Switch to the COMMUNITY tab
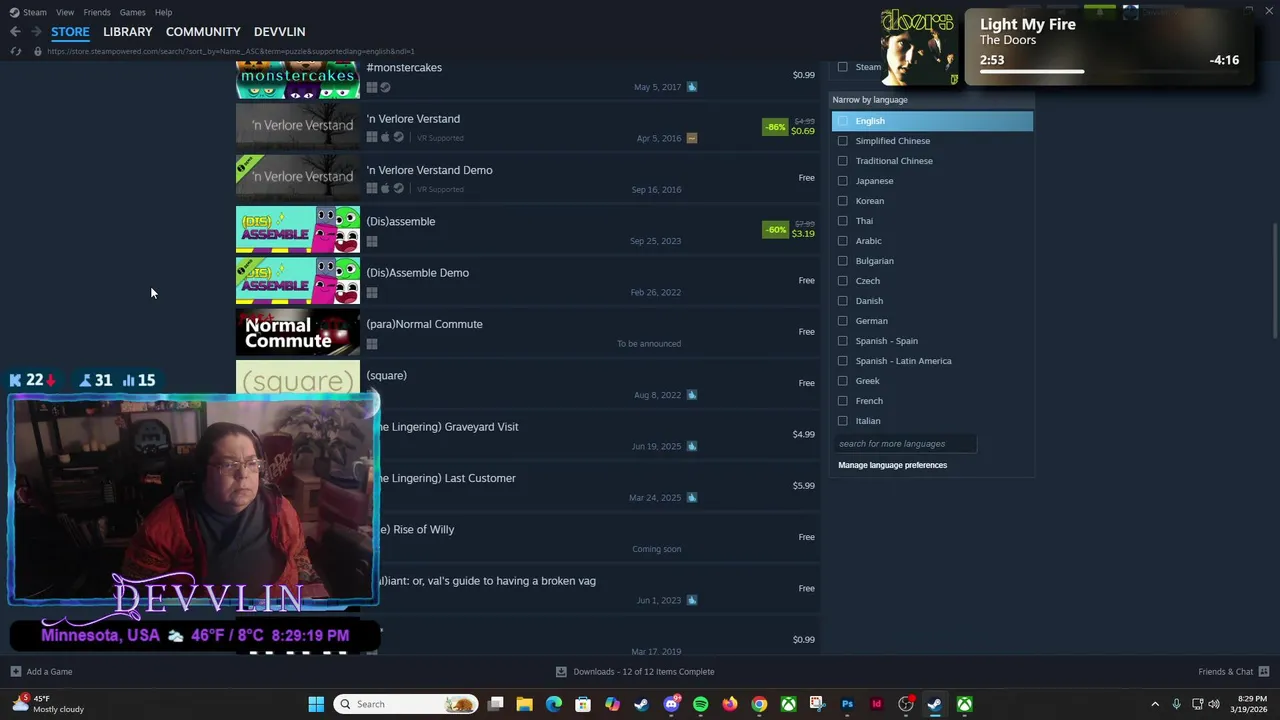 (203, 32)
